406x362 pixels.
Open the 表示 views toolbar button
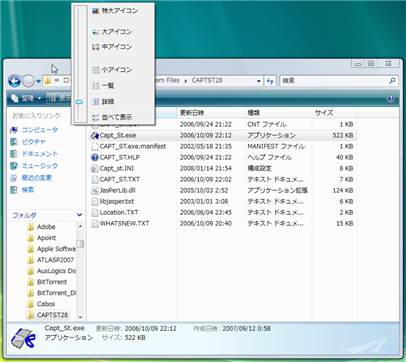tap(59, 98)
